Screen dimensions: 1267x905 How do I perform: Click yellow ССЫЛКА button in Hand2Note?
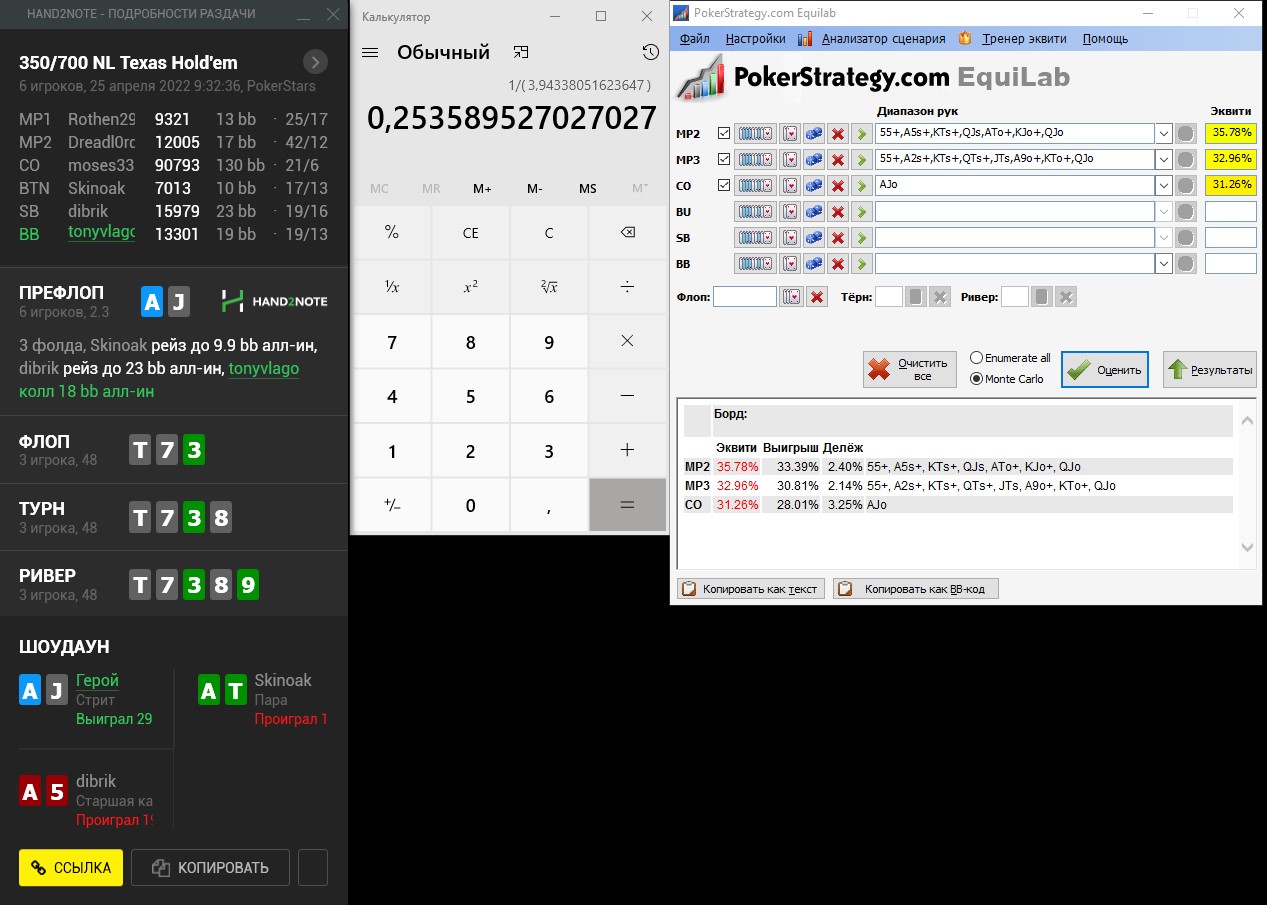[71, 867]
